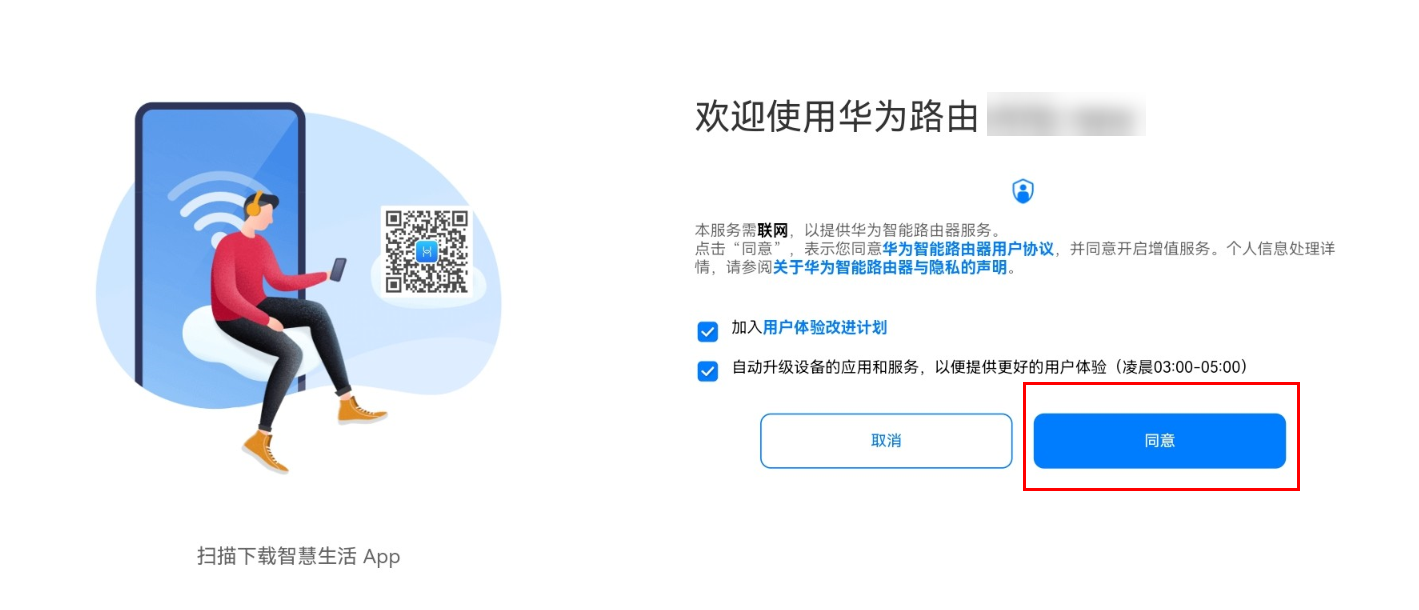This screenshot has width=1419, height=610.
Task: Click the blue privacy shield icon
Action: [1022, 191]
